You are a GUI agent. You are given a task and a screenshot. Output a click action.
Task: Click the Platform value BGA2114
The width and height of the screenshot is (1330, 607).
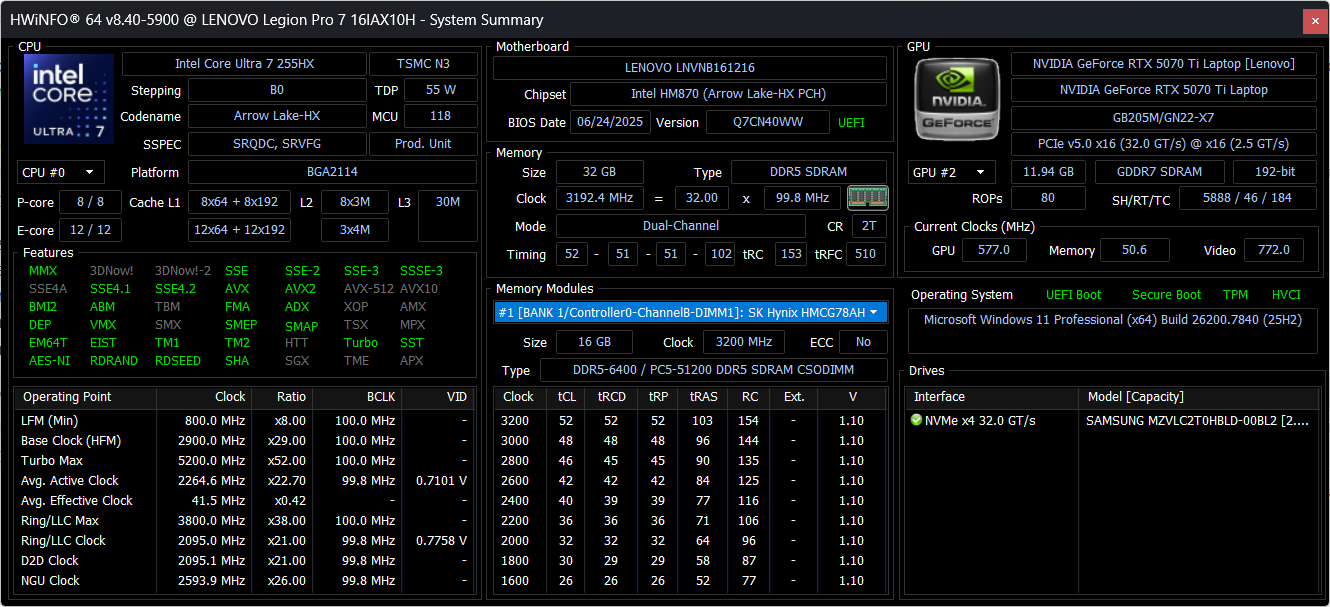tap(333, 172)
